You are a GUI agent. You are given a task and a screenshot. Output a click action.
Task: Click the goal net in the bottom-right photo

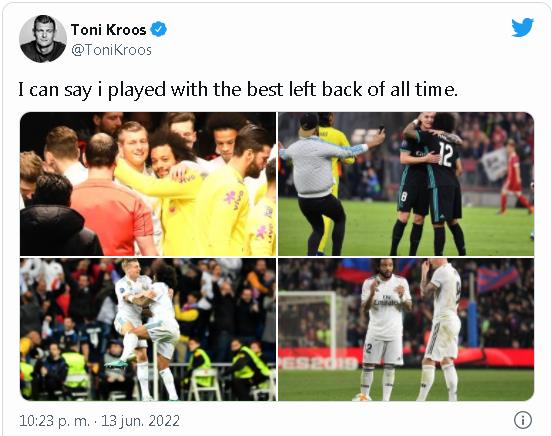coord(308,322)
